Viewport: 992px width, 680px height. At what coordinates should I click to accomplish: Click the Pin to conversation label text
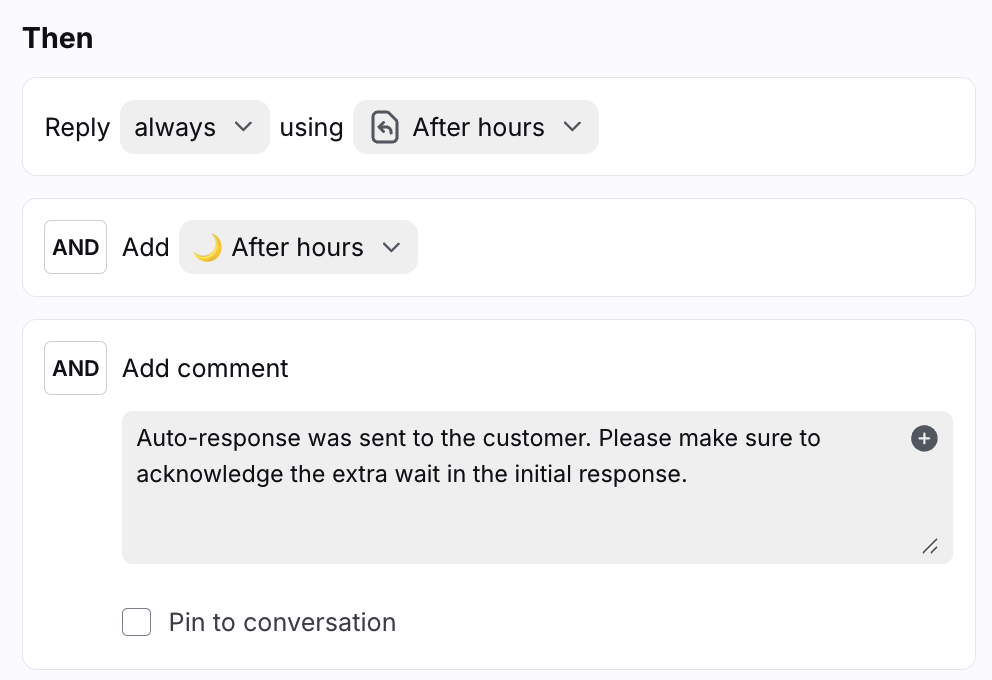[282, 622]
